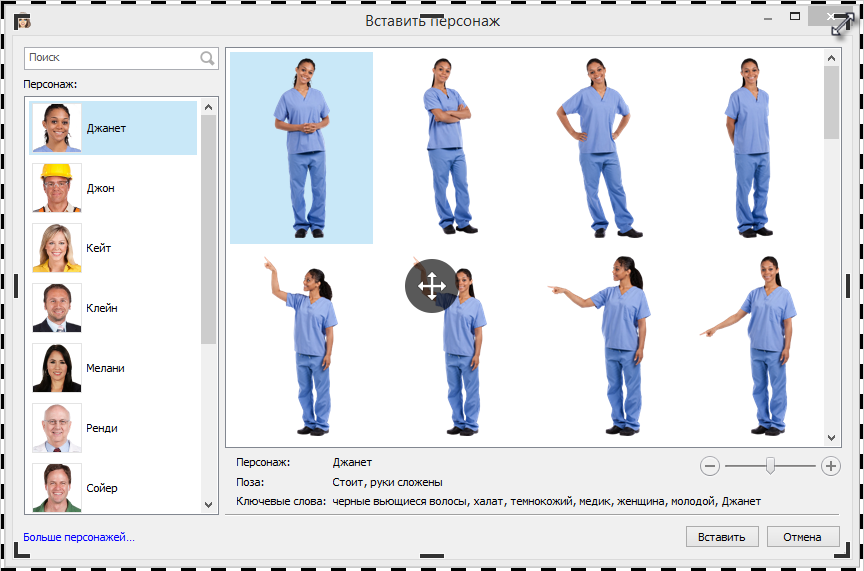Choose pose with hands behind back
Viewport: 864px width, 571px height.
coord(748,148)
